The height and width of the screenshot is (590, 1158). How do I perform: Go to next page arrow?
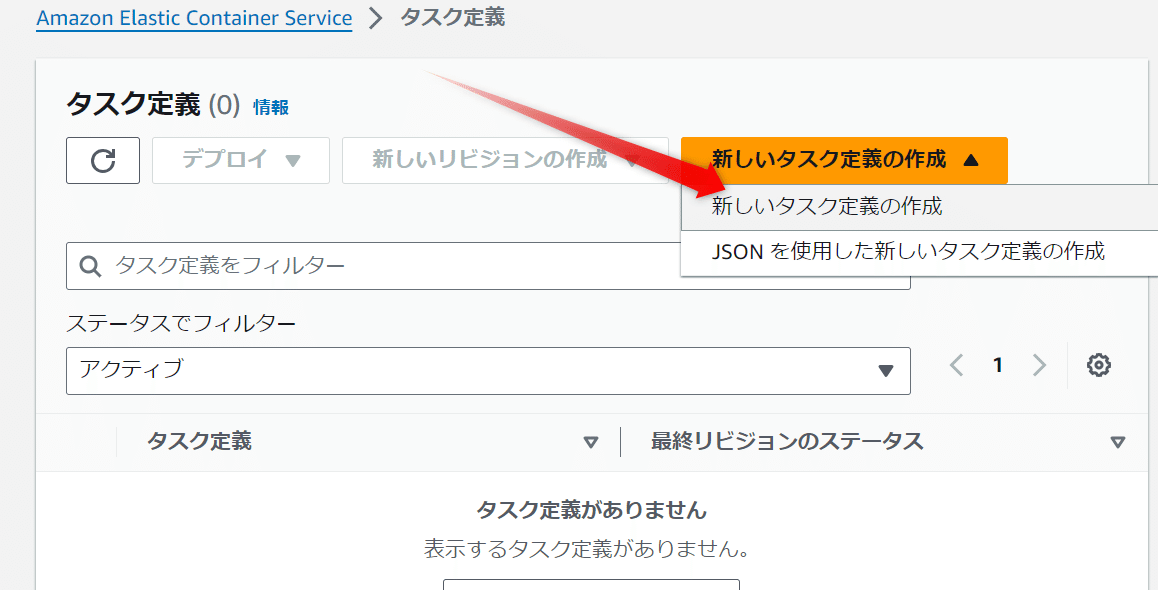(x=1039, y=365)
